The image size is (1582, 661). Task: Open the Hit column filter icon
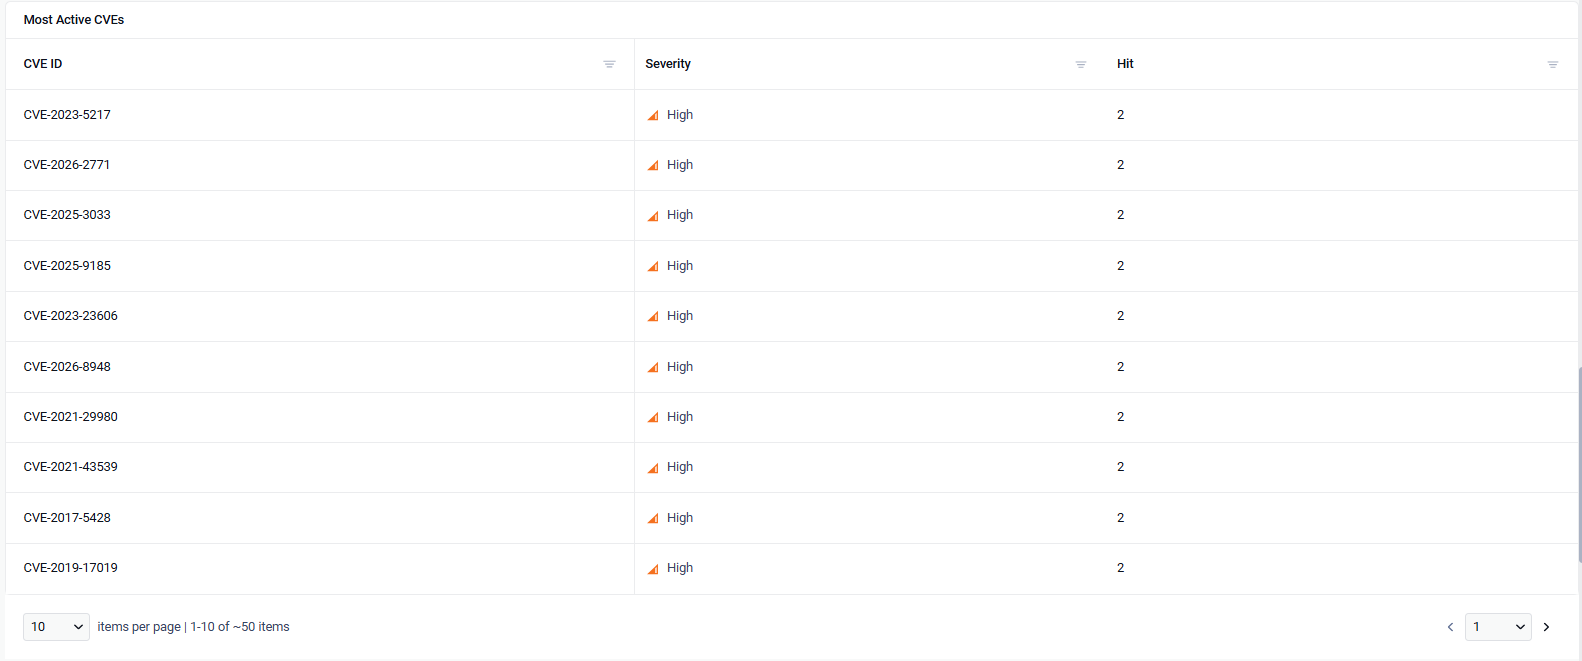[x=1553, y=64]
